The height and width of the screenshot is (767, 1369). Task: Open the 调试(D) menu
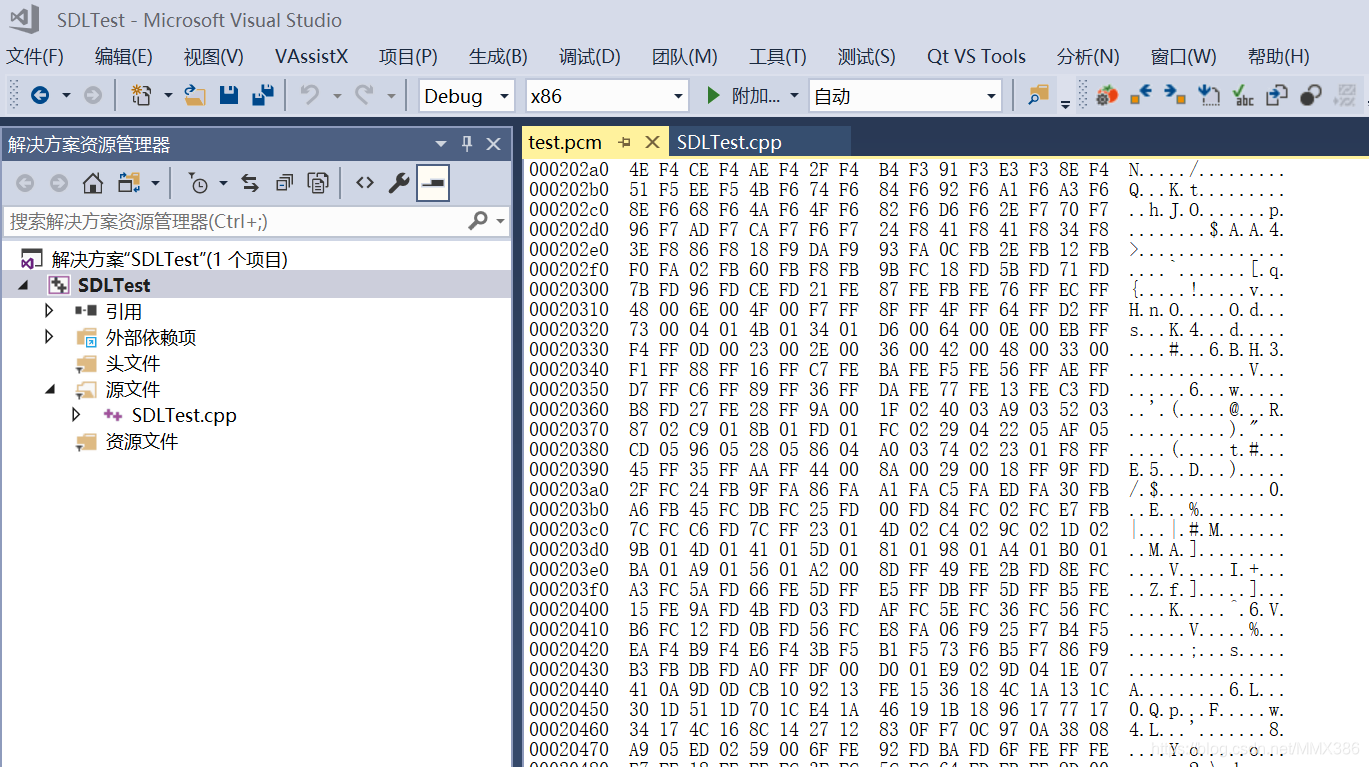[x=590, y=57]
